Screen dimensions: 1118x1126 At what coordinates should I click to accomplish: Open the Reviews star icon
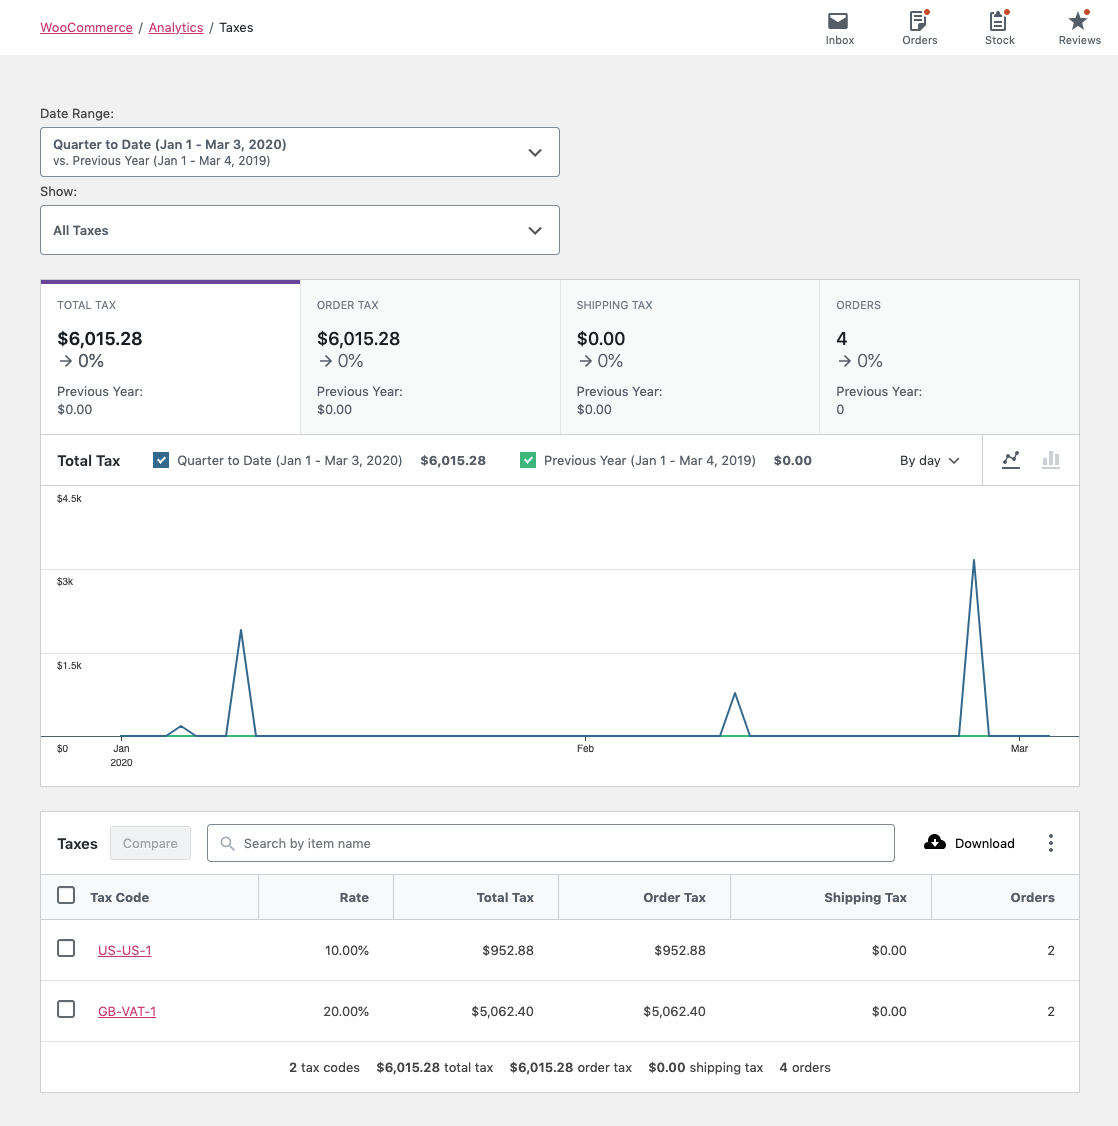click(x=1079, y=21)
